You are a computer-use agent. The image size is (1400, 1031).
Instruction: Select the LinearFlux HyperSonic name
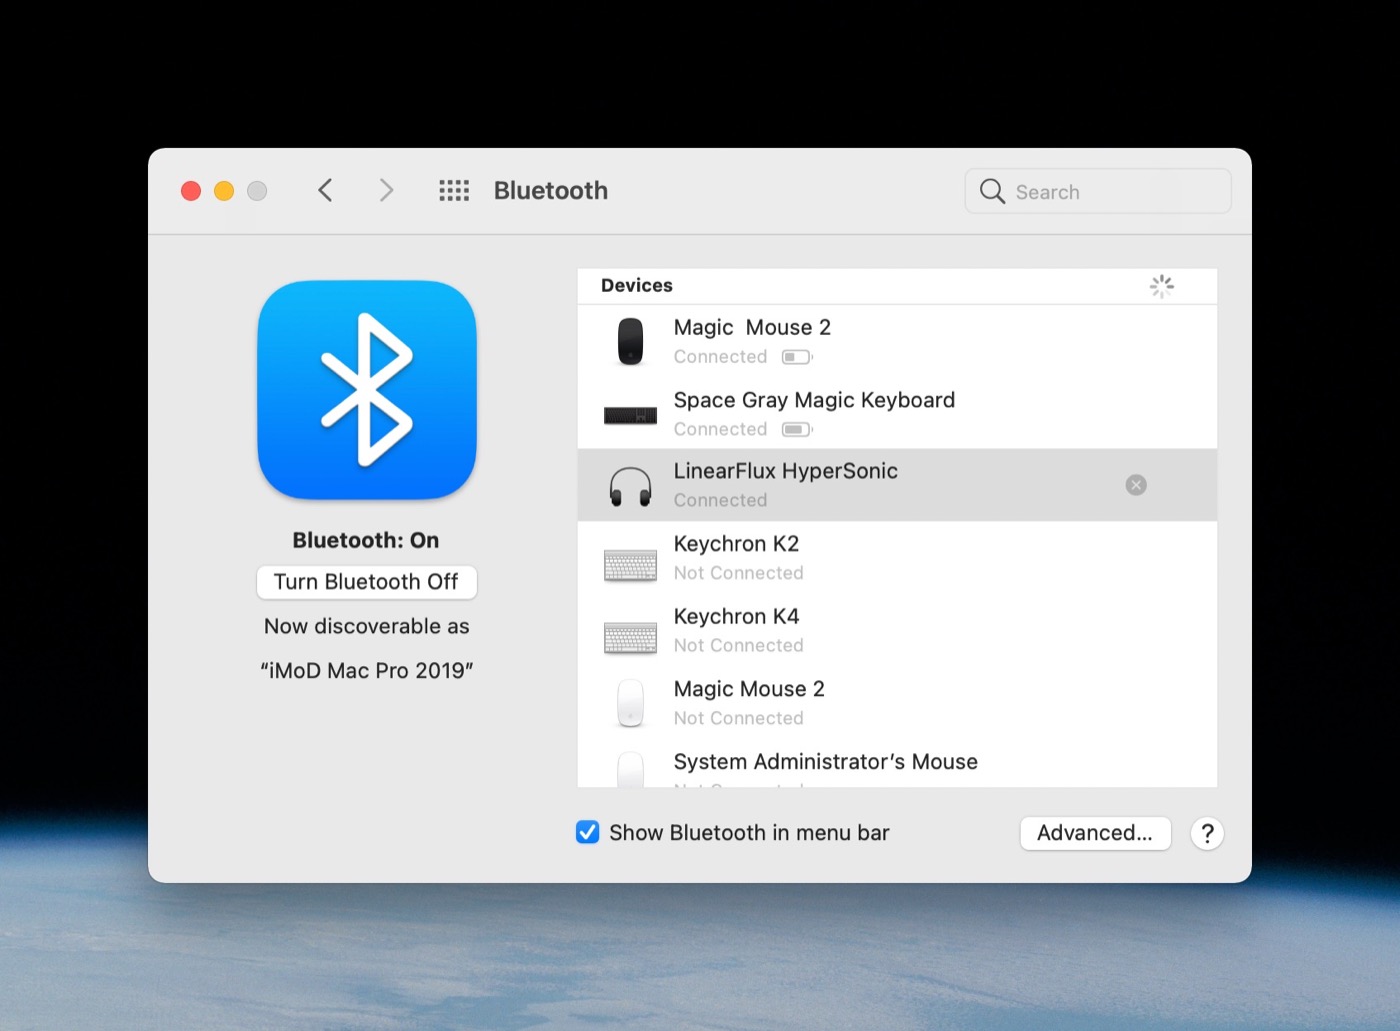pyautogui.click(x=785, y=471)
